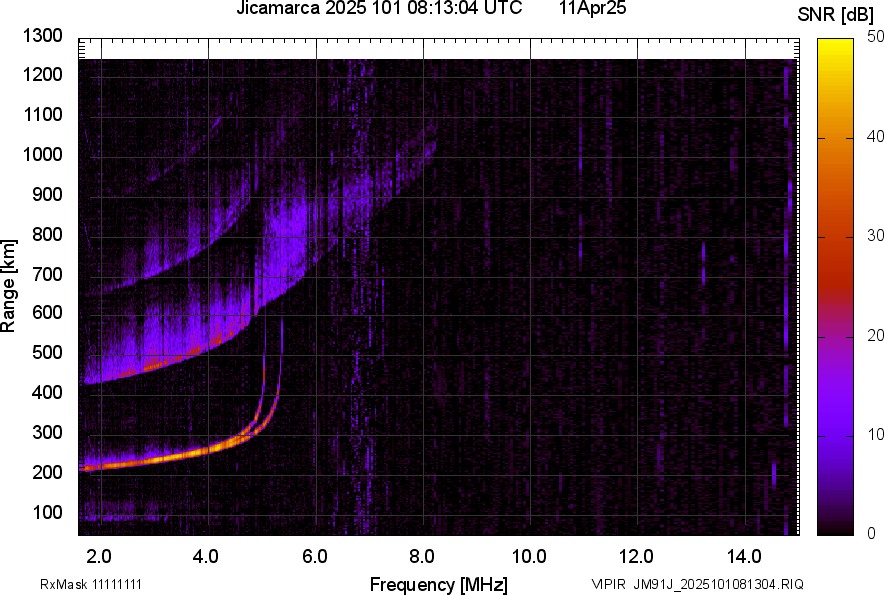
Task: Click the range tick label '900'
Action: pos(47,194)
